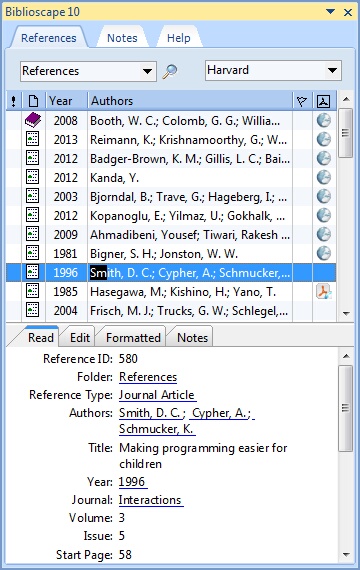360x570 pixels.
Task: Click author link Smith, D. C.
Action: coord(152,413)
